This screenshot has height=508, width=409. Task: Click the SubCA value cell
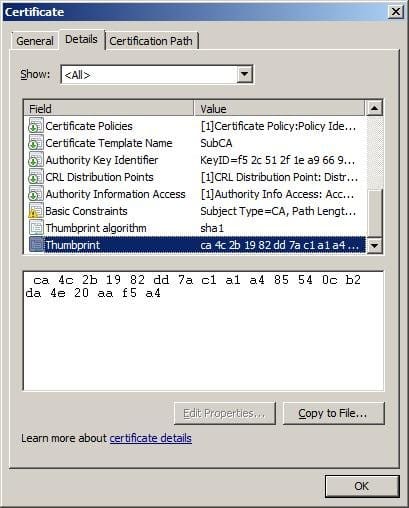pos(216,143)
